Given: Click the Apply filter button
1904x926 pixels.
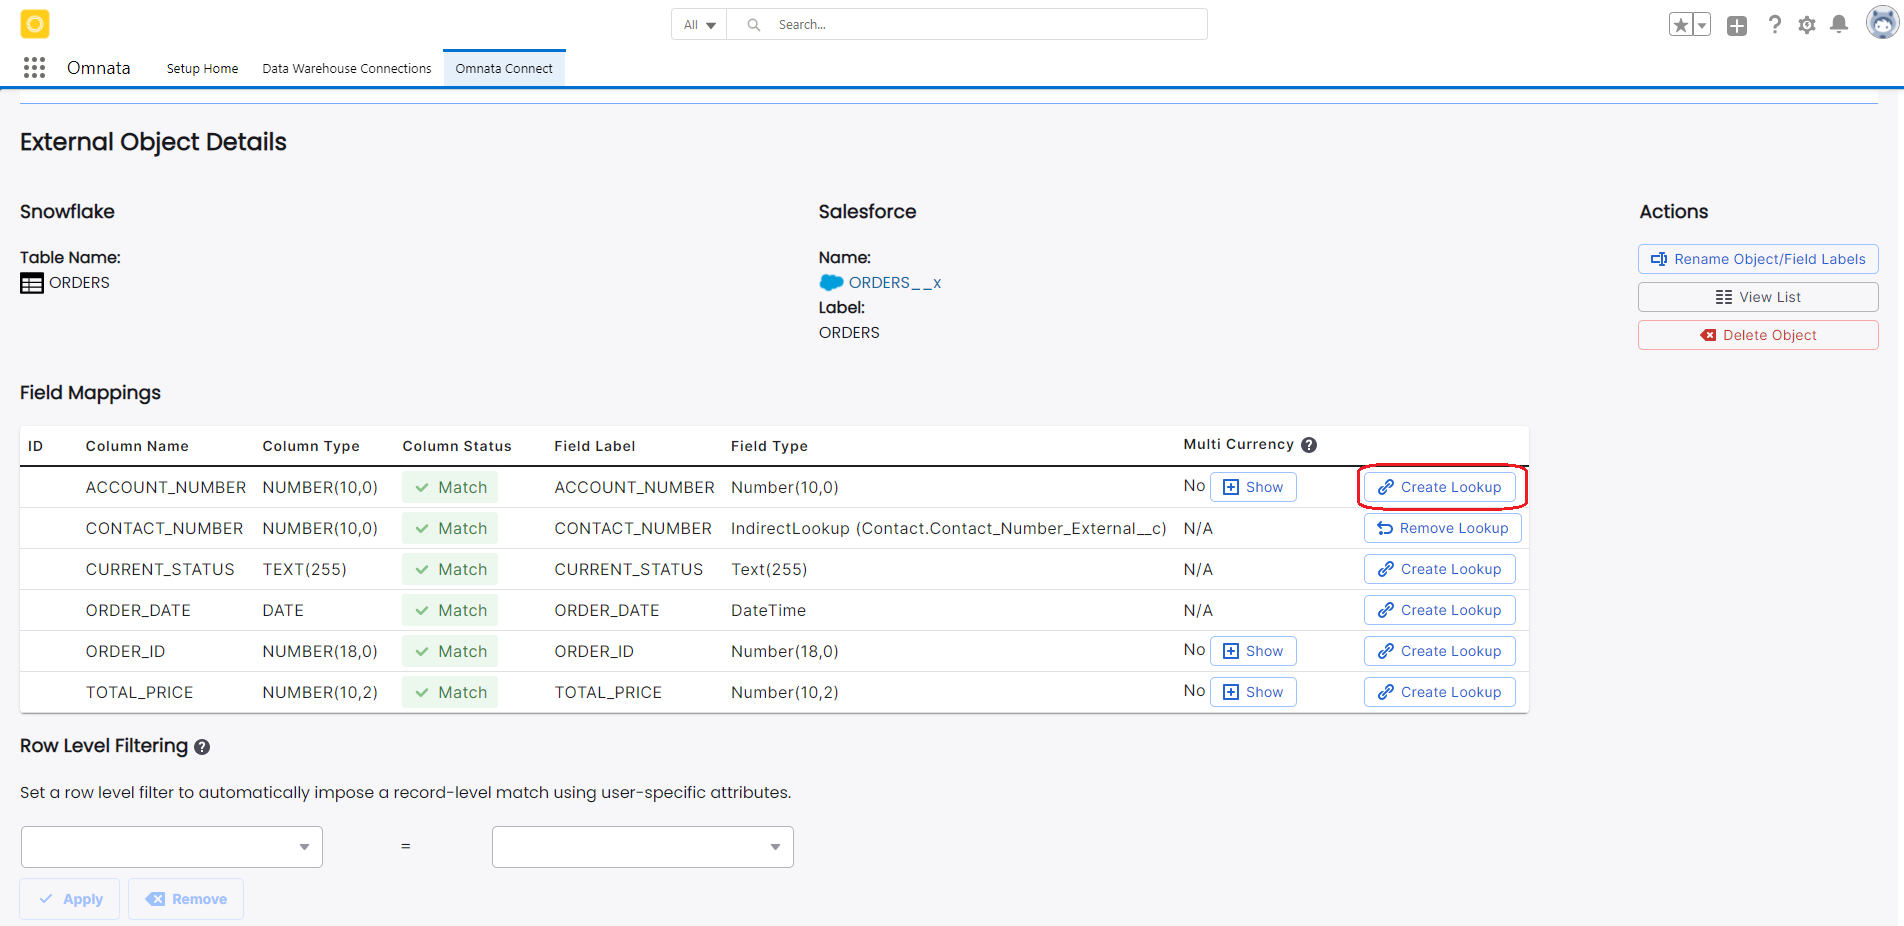Looking at the screenshot, I should click(x=70, y=899).
